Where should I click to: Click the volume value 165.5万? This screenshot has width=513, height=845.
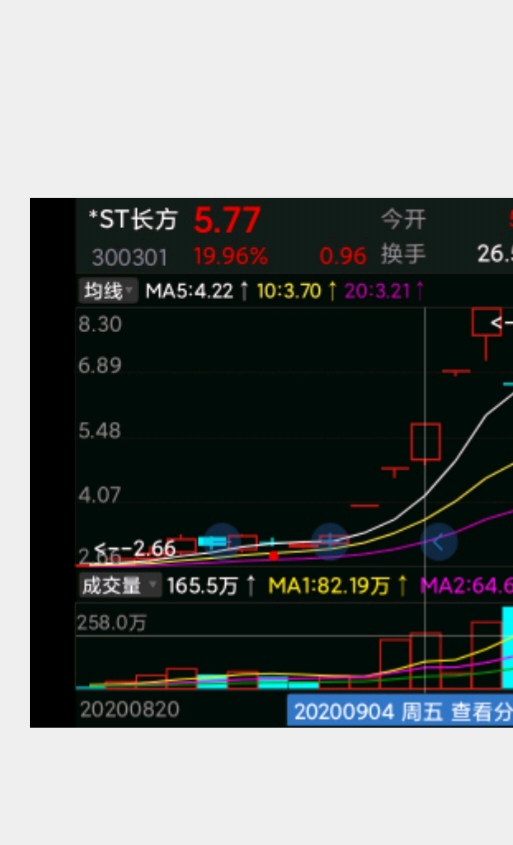click(203, 586)
